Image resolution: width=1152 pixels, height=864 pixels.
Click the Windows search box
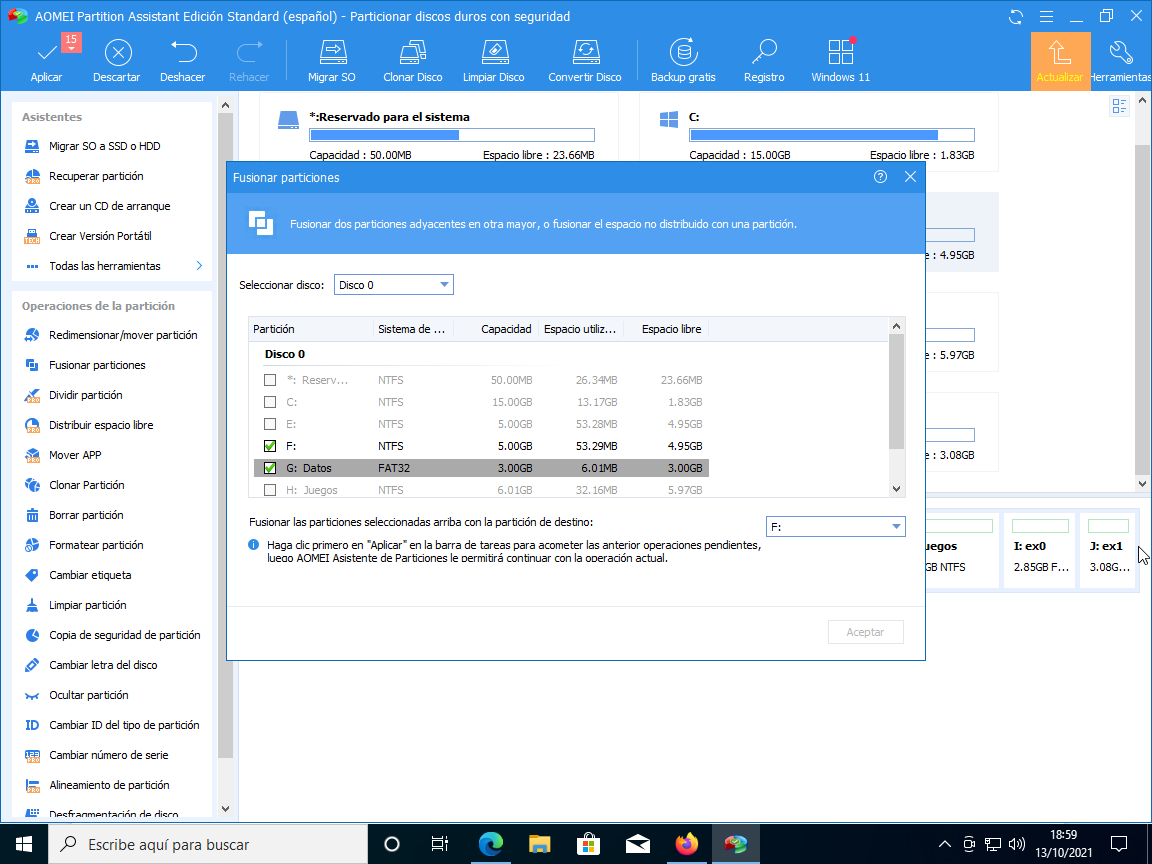tap(208, 844)
